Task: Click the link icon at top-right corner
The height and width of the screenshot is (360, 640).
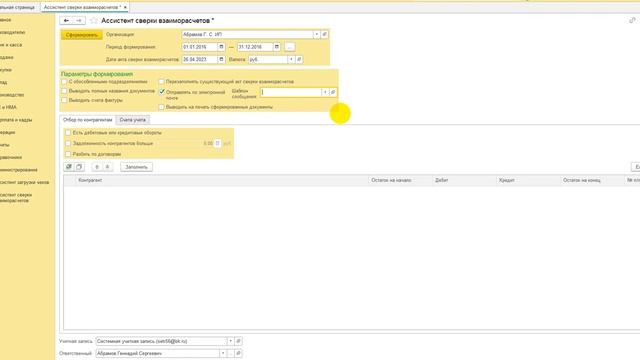Action: pyautogui.click(x=632, y=20)
